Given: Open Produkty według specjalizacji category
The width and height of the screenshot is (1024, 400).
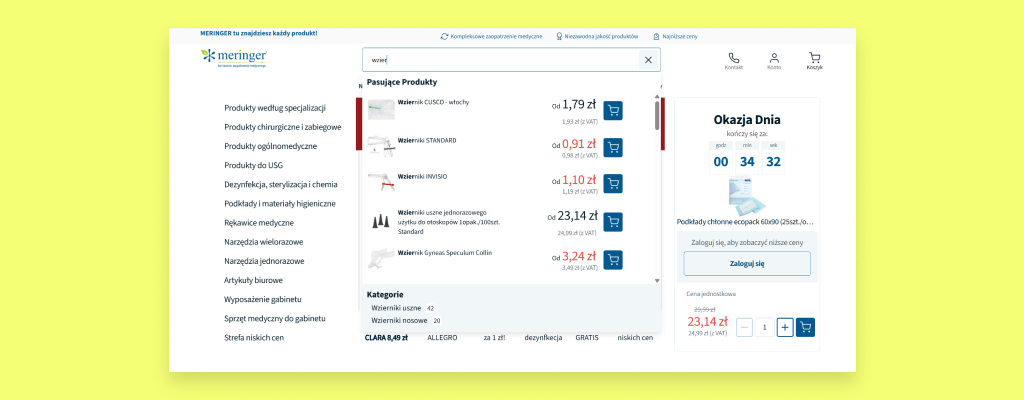Looking at the screenshot, I should coord(275,108).
